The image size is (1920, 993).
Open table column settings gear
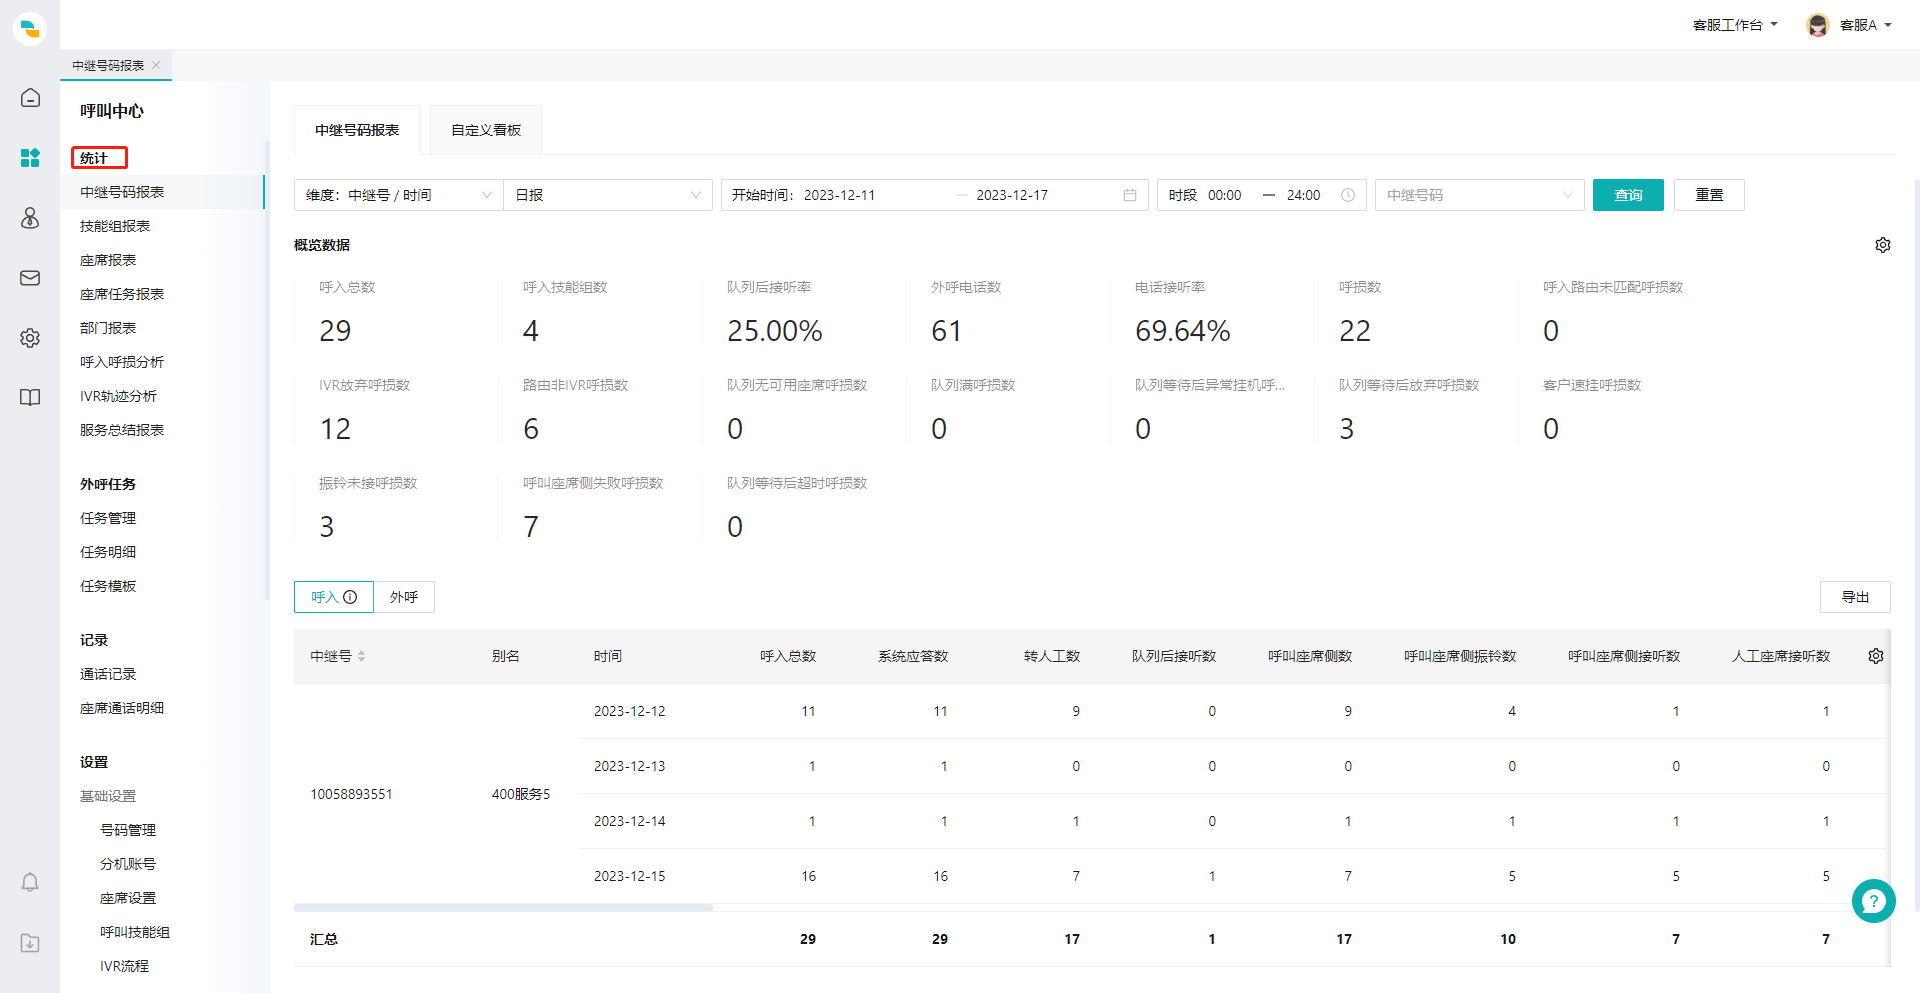click(1876, 656)
